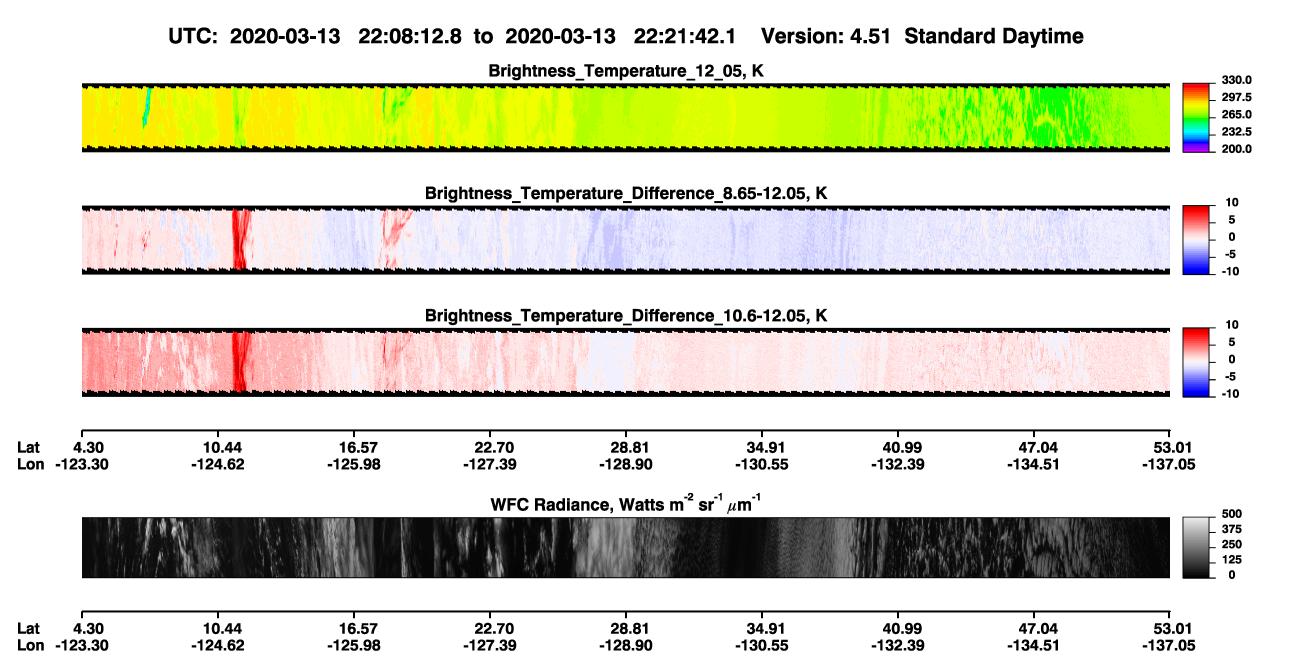Click the 'Brightness_Temperature_Difference_10.6-12.05, K' panel title
1300x667 pixels.
[626, 315]
